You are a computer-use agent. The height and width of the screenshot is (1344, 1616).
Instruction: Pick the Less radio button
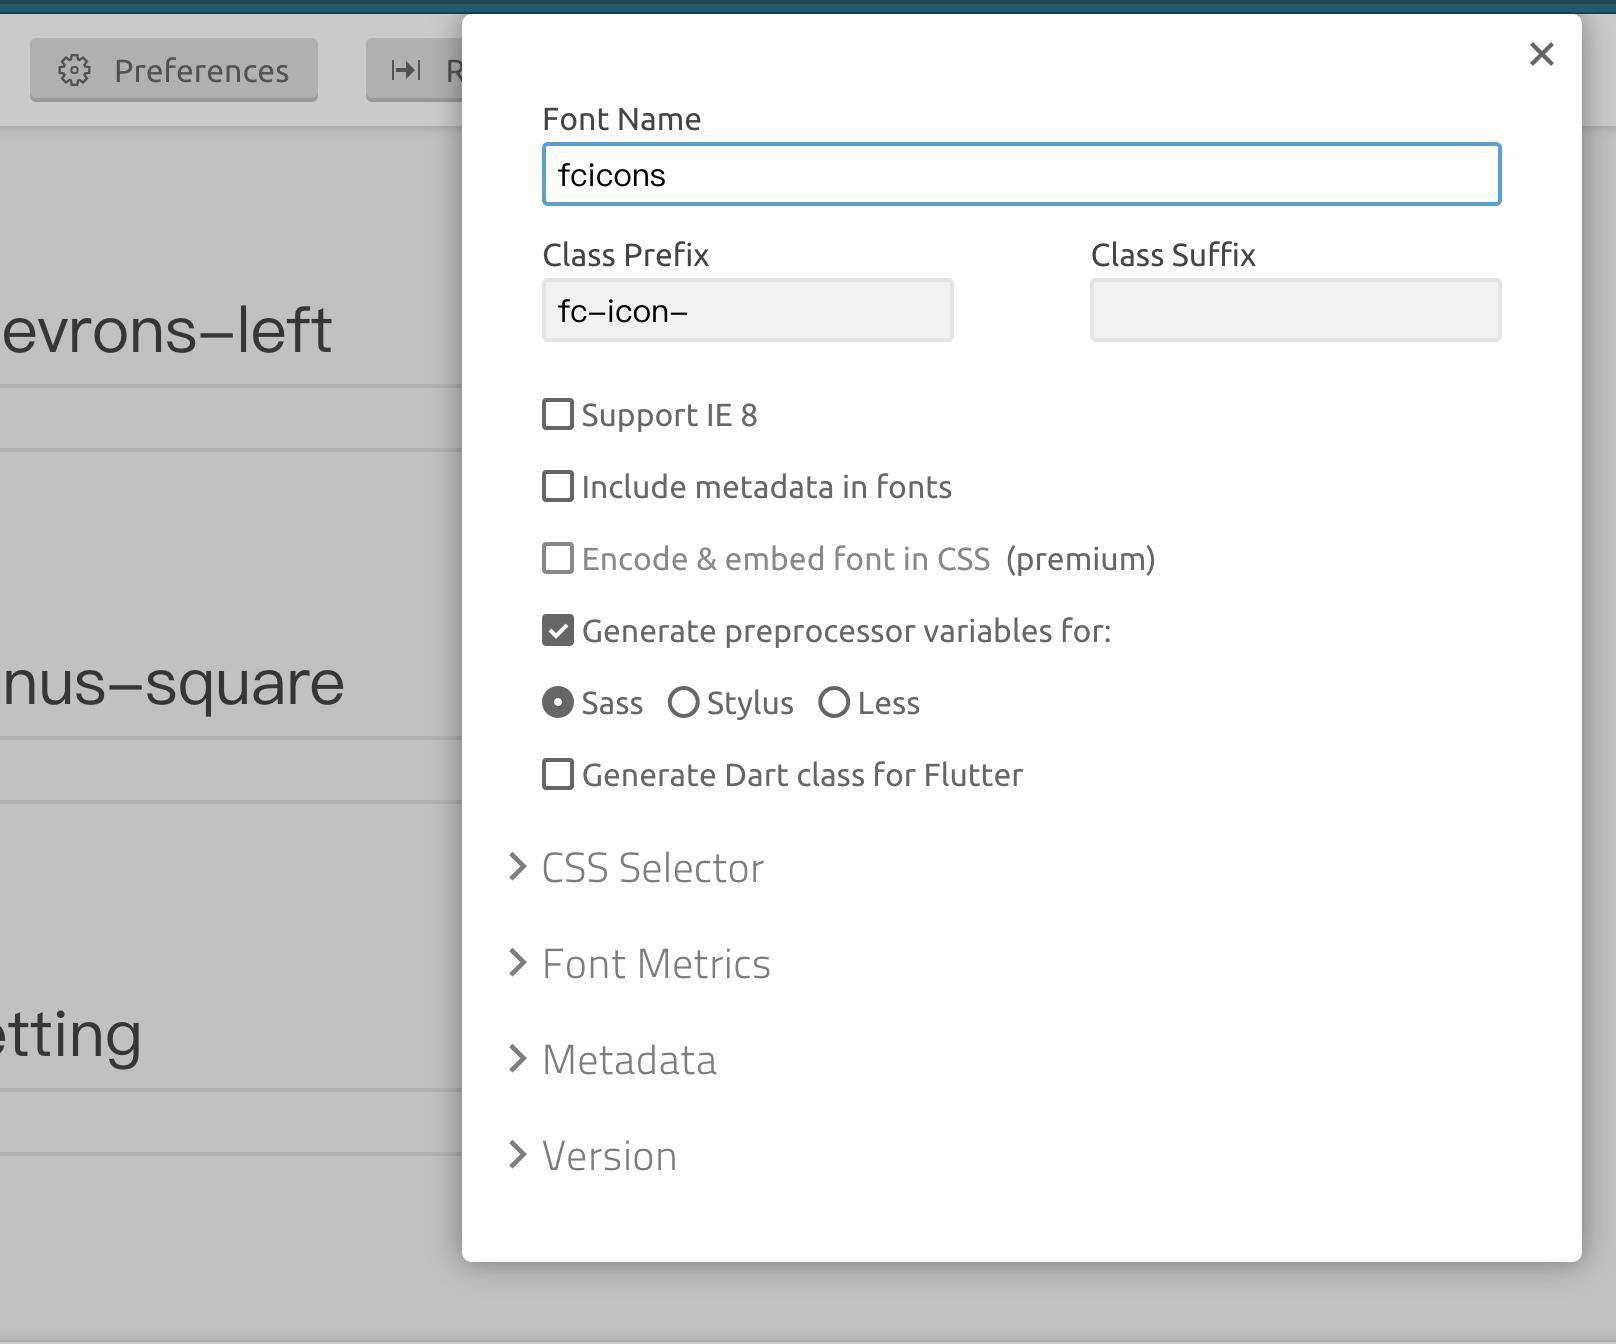tap(834, 702)
